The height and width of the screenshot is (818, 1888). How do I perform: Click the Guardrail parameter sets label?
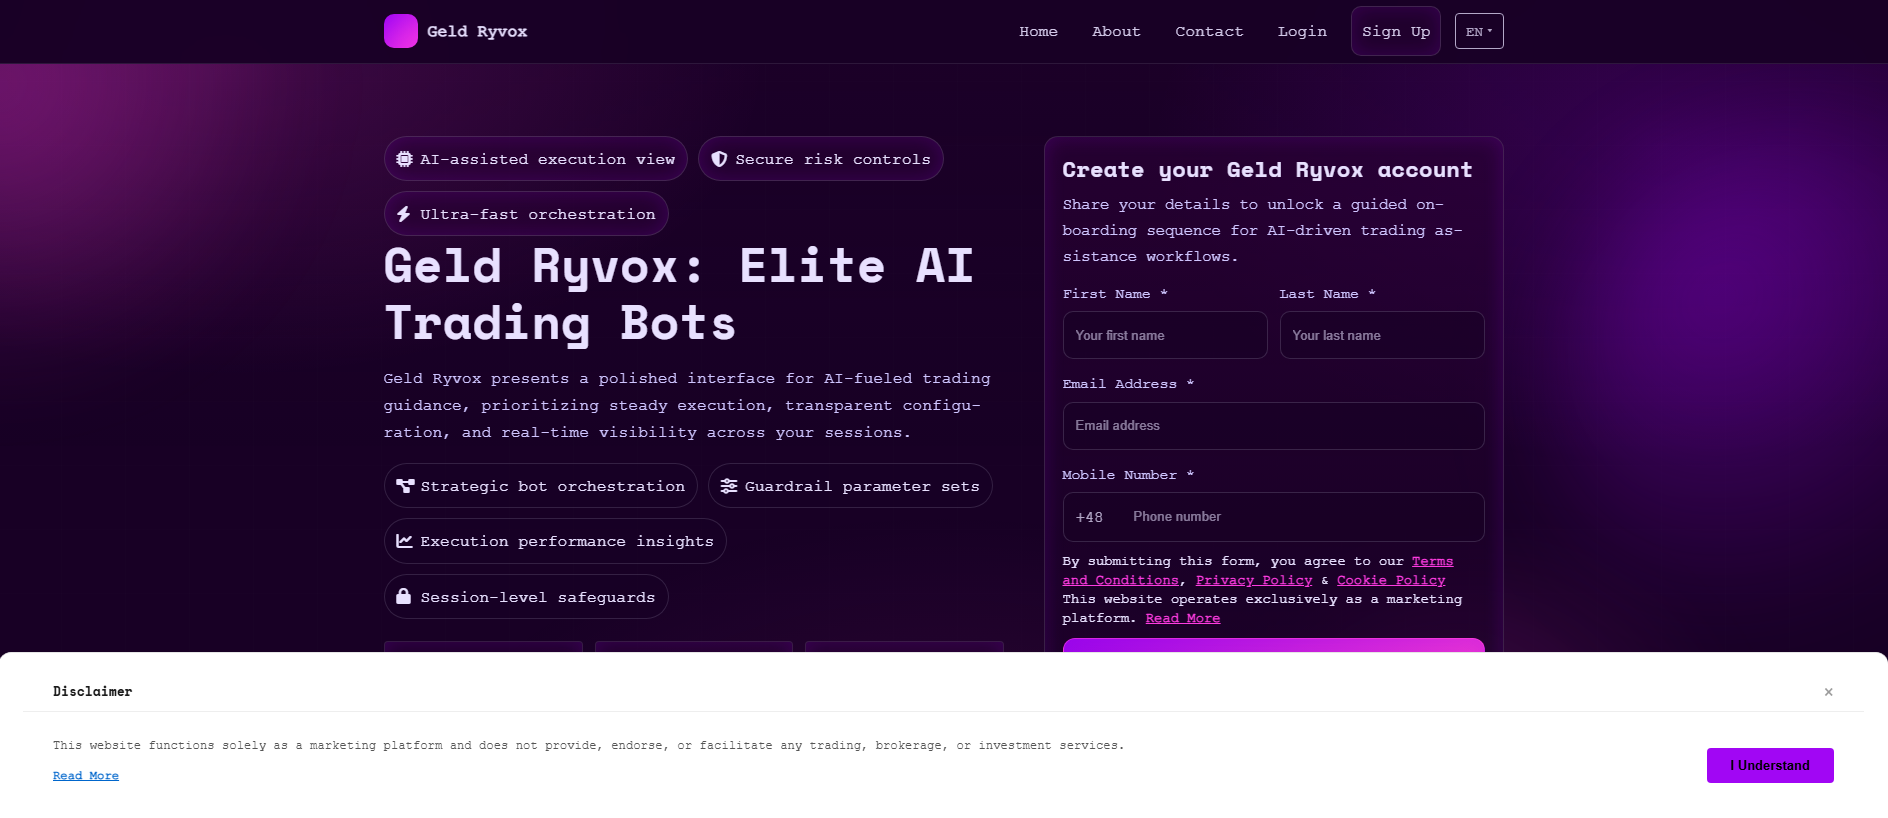[x=862, y=486]
